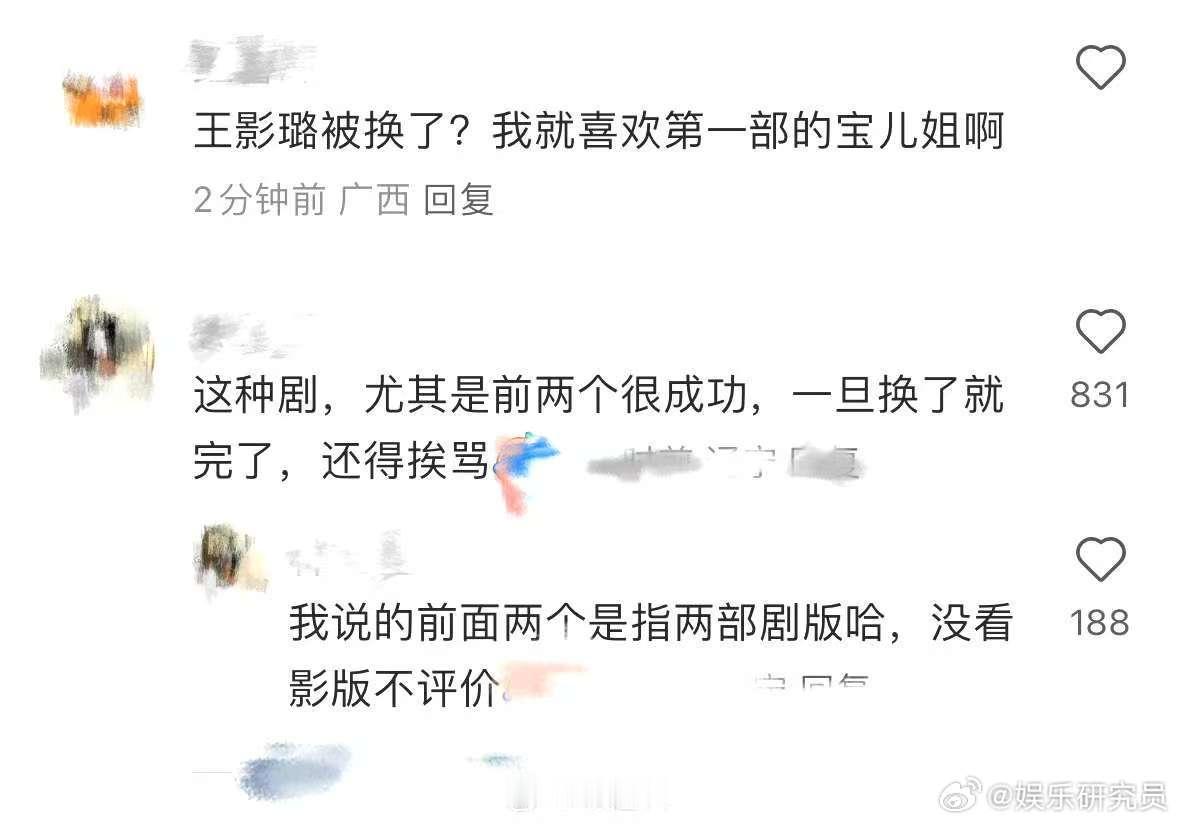Click the blurred username above 王影璐被换了

pos(252,59)
